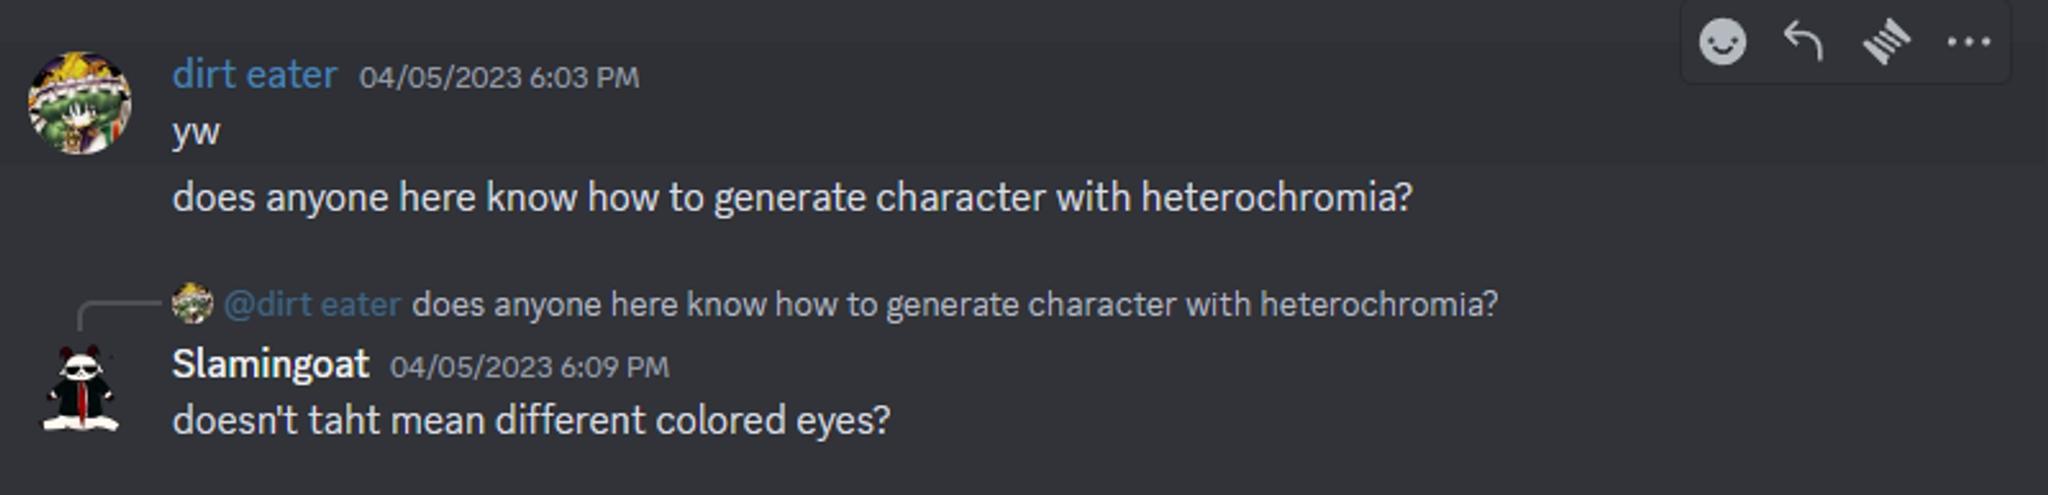Click the message hover actions toolbar background
Image resolution: width=2048 pixels, height=495 pixels.
(x=1845, y=42)
